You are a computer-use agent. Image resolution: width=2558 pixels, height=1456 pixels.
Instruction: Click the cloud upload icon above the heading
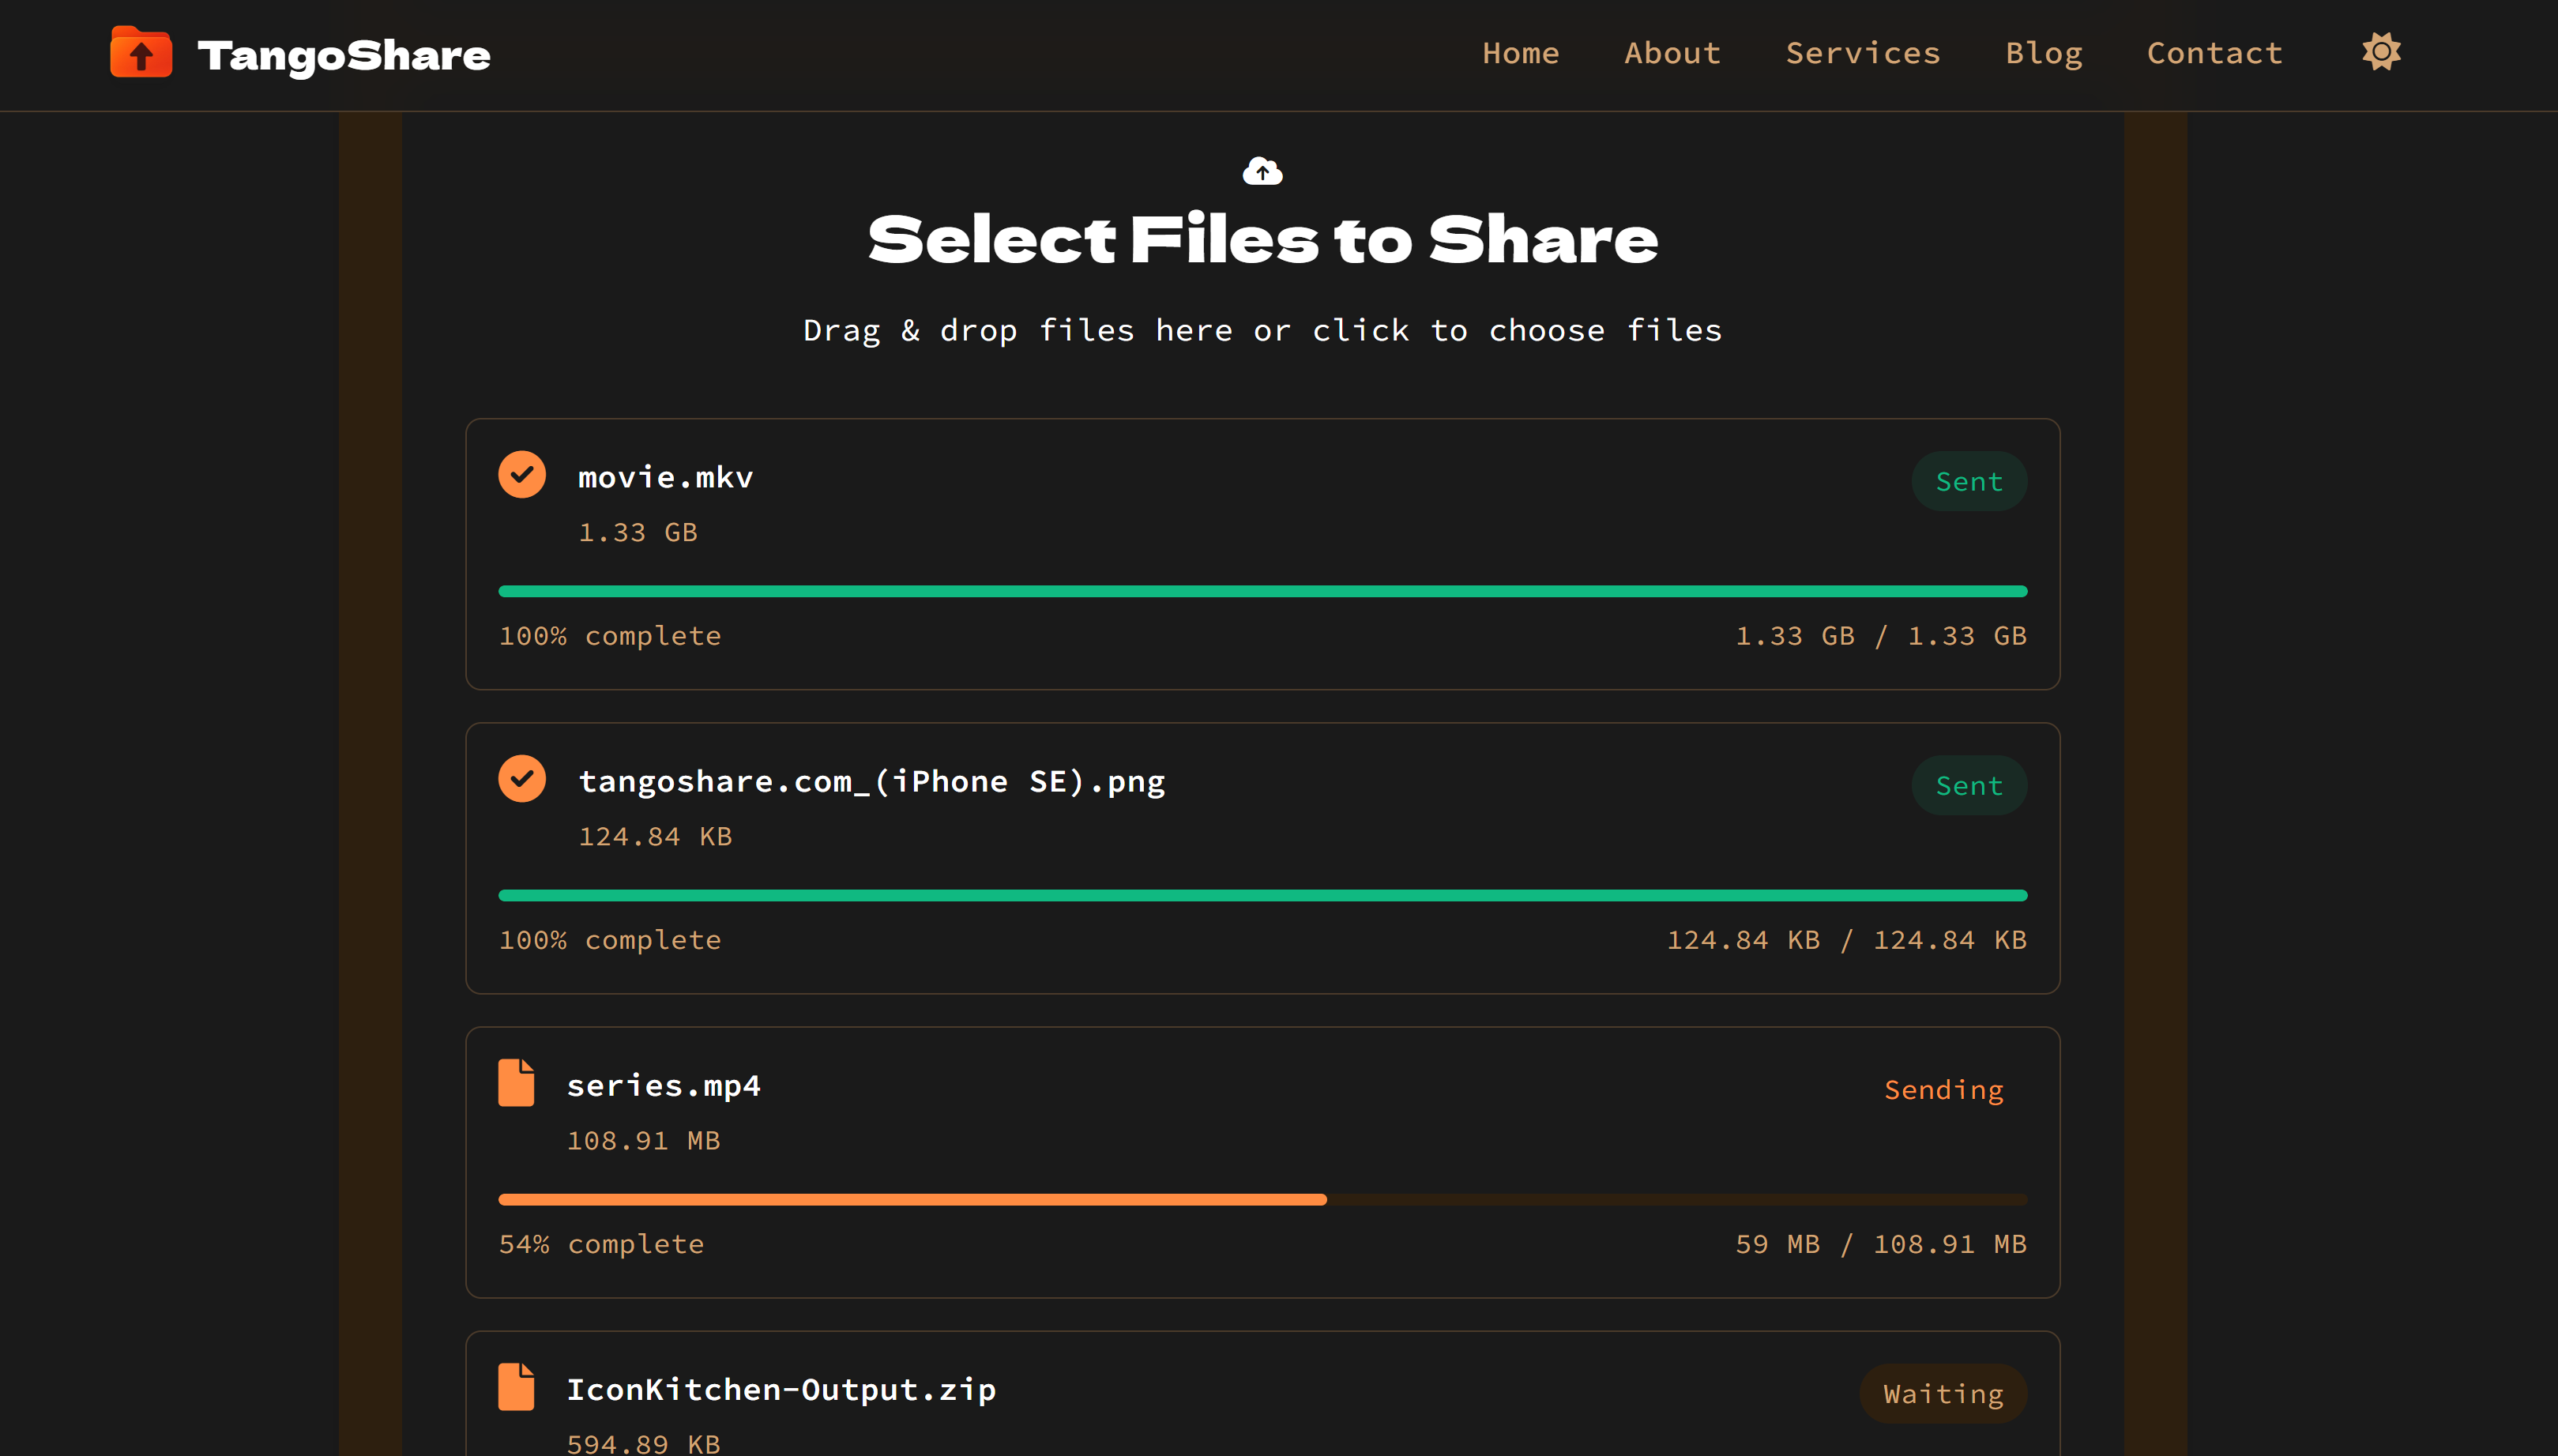1263,169
